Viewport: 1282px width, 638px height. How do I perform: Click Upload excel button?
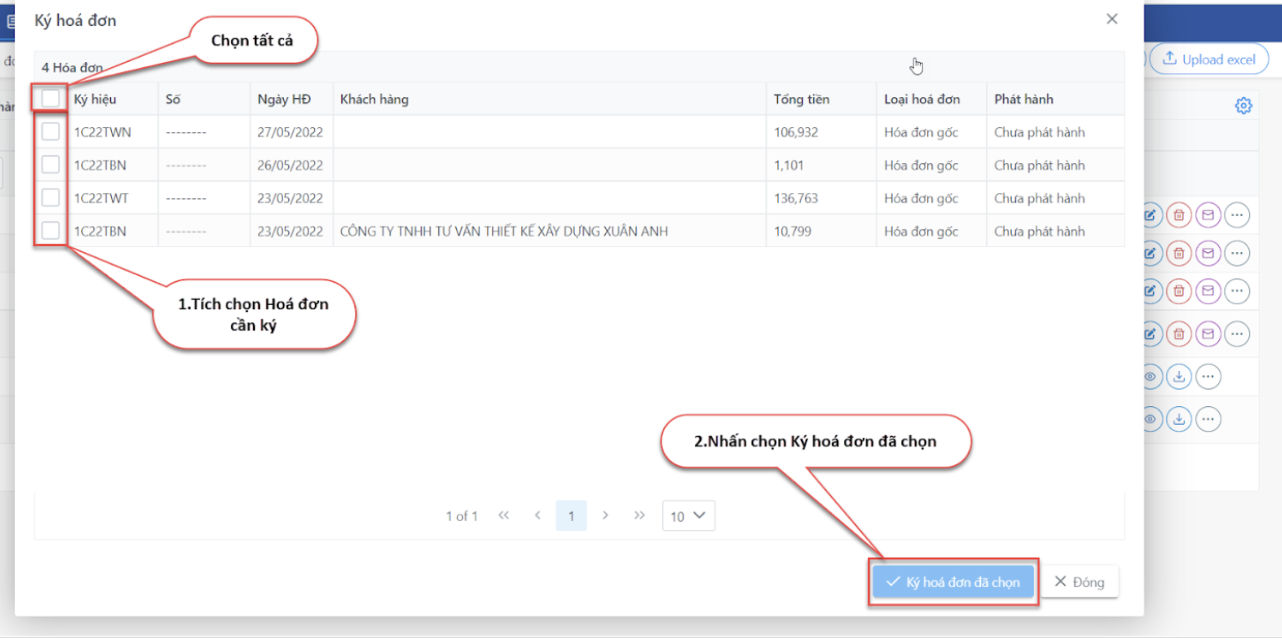coord(1208,59)
